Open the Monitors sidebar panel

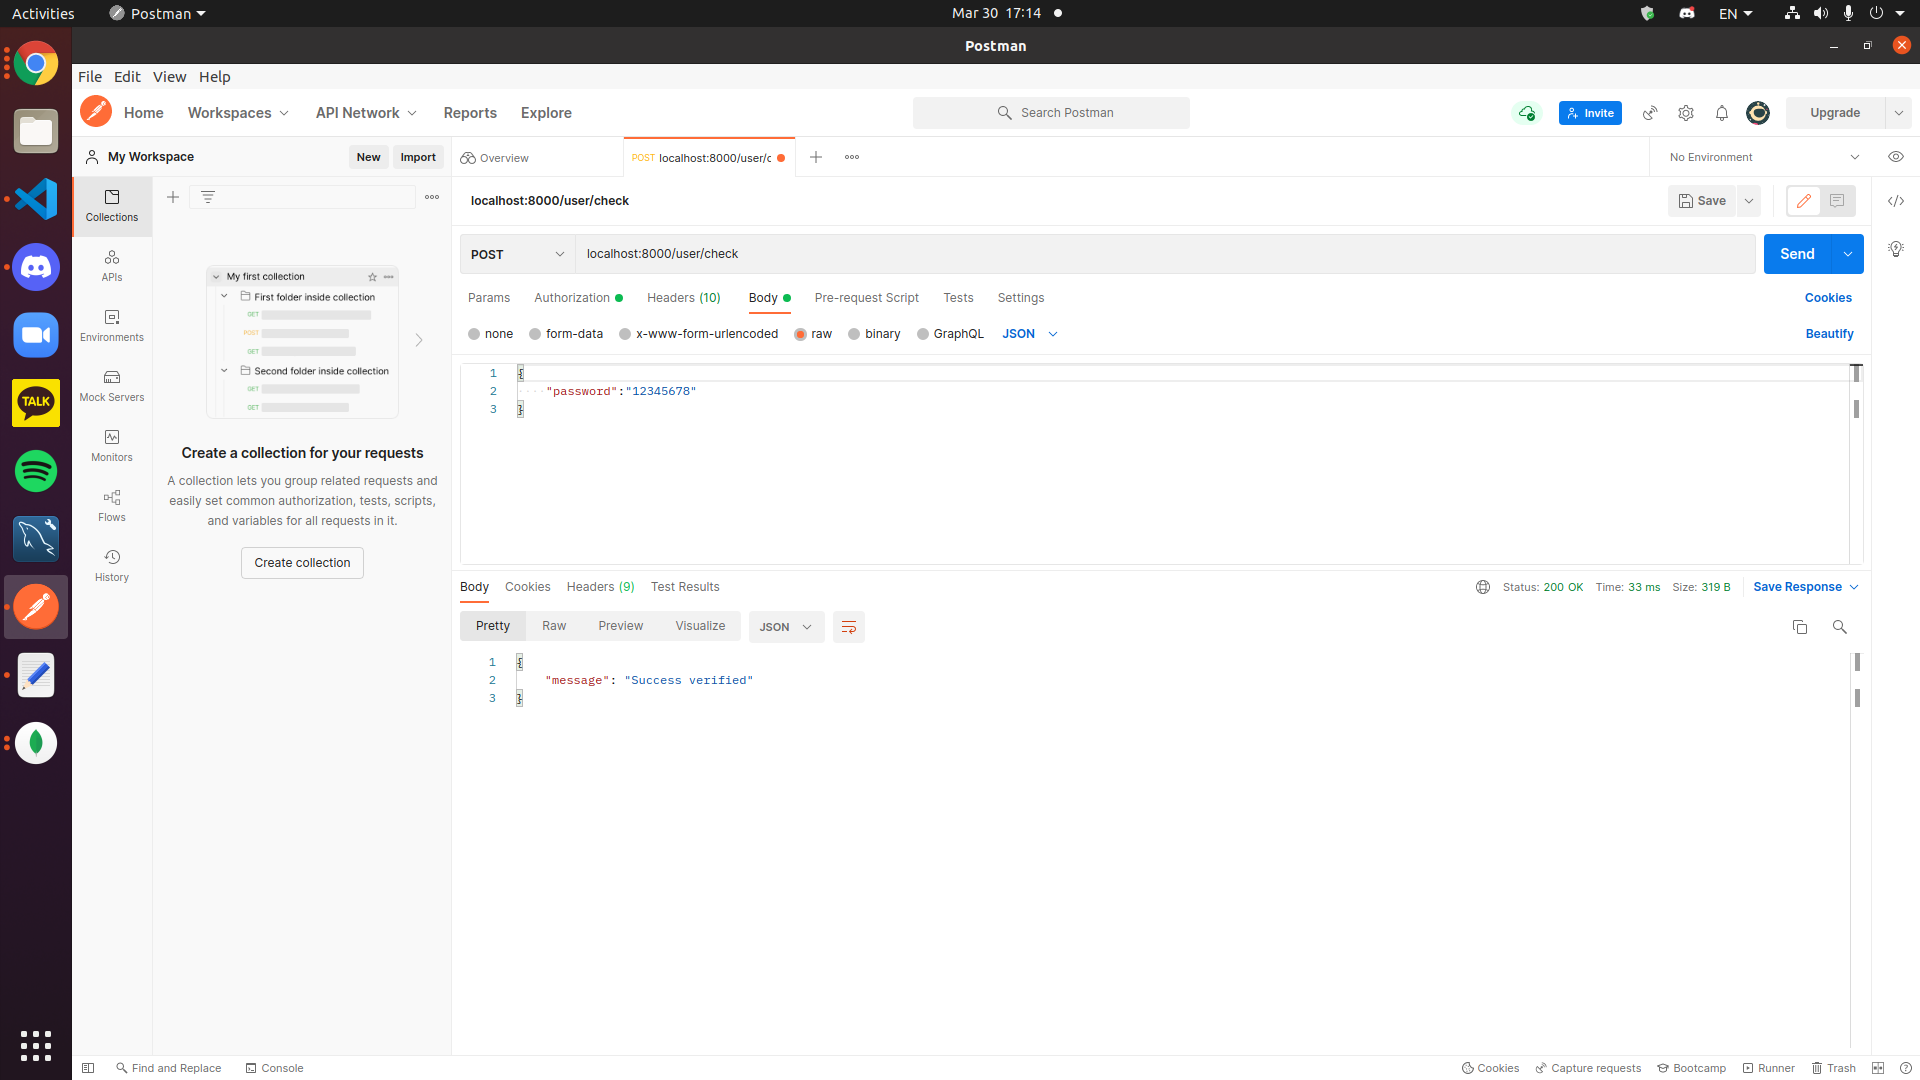point(112,446)
